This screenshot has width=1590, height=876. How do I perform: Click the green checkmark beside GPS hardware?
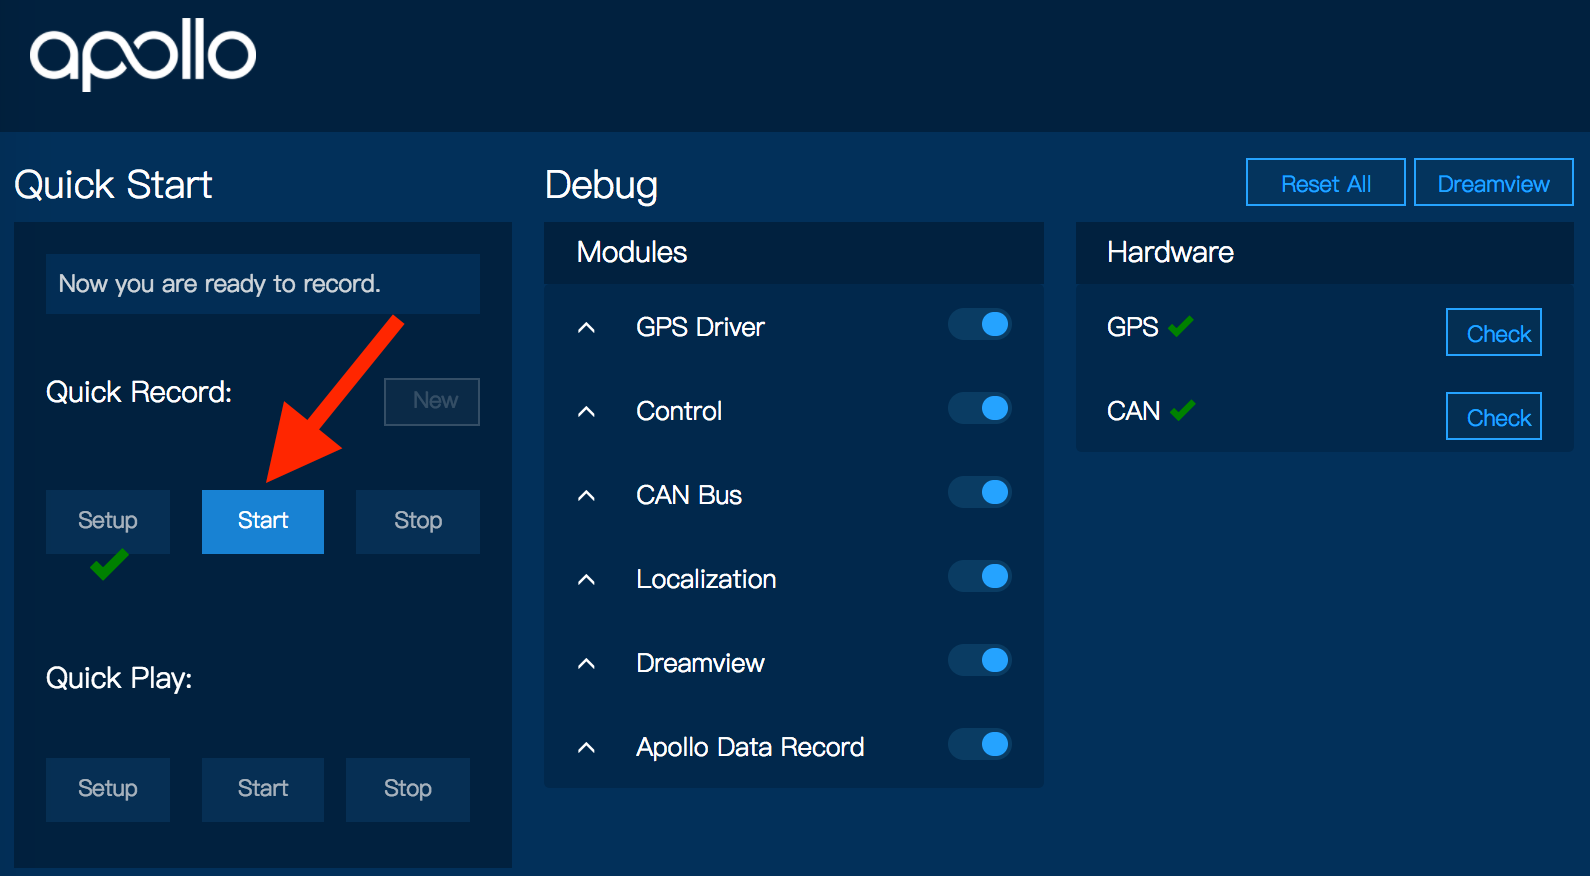[x=1181, y=326]
